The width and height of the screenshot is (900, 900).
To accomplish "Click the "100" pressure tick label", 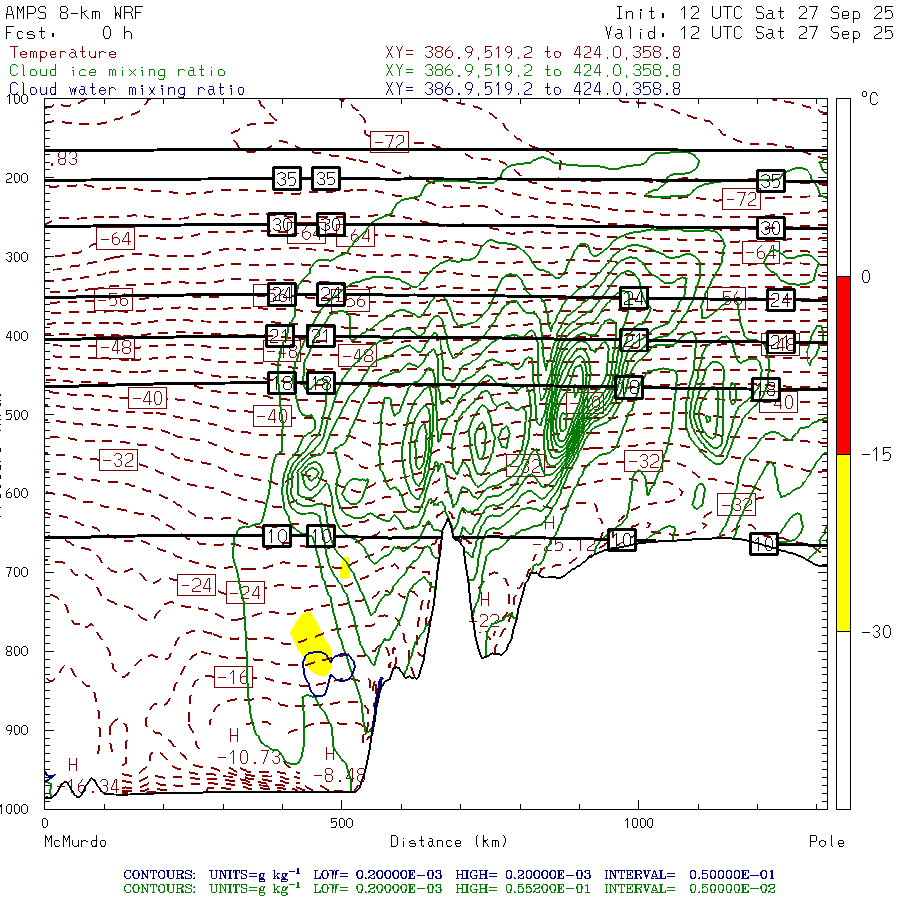I will point(17,99).
